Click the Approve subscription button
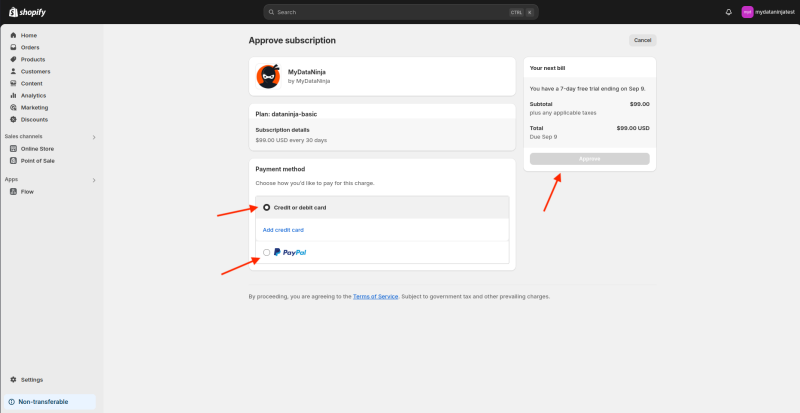The width and height of the screenshot is (800, 413). (x=589, y=159)
